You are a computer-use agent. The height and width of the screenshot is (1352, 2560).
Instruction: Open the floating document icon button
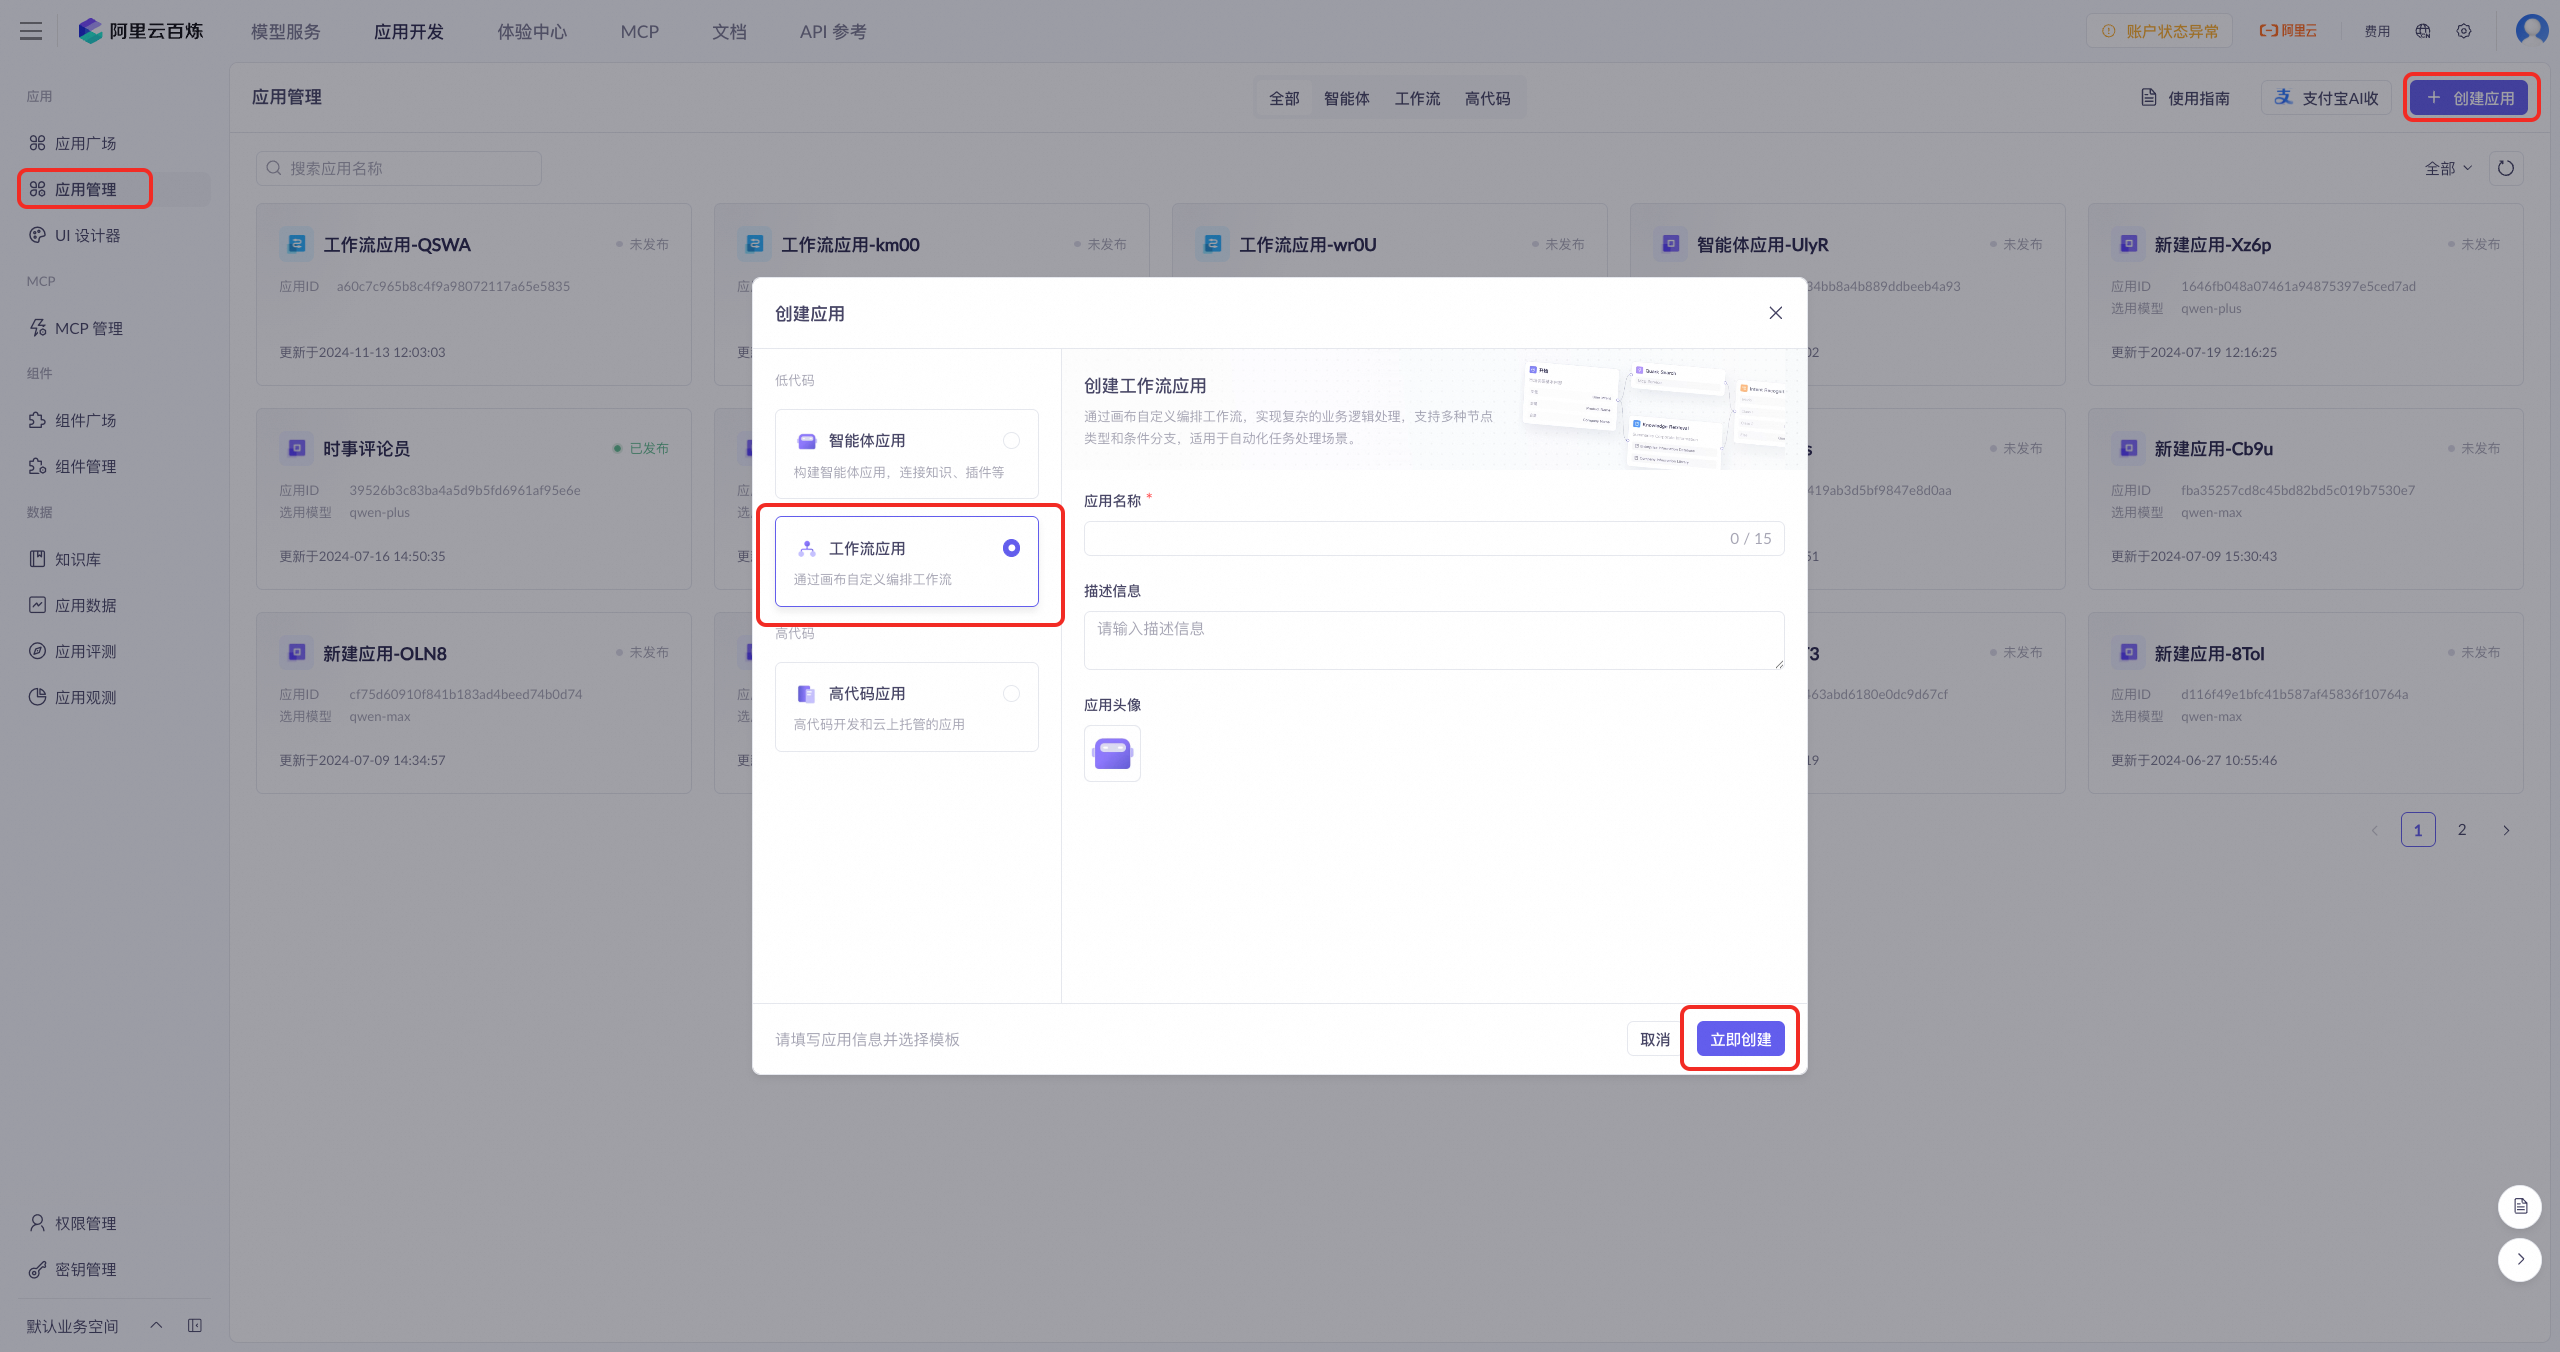(2520, 1206)
